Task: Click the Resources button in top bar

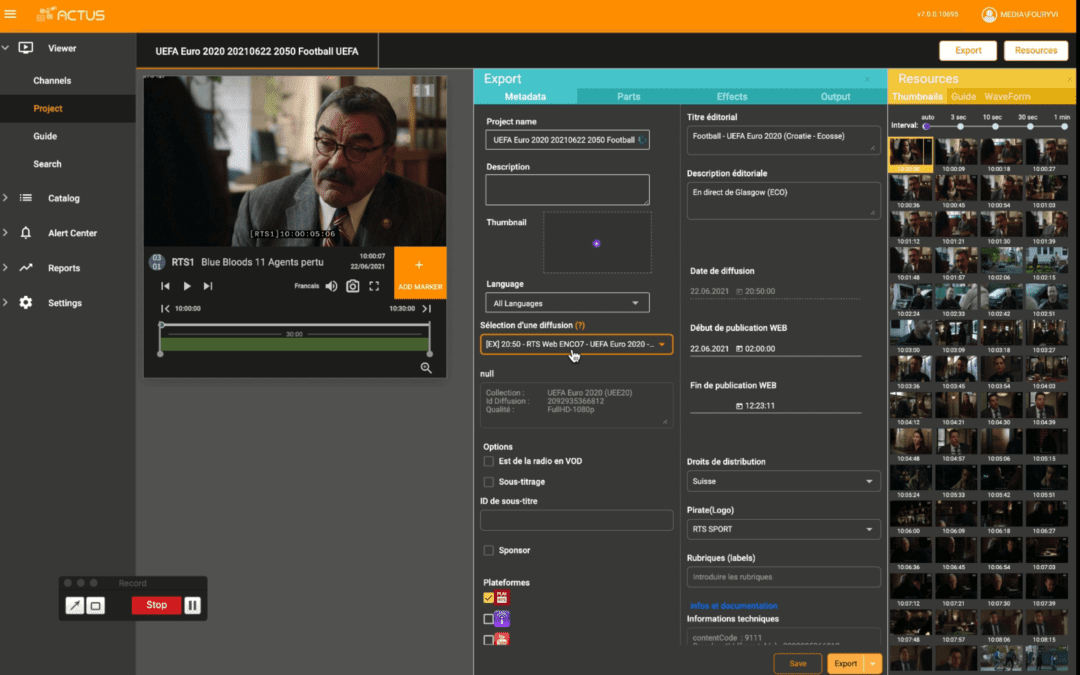Action: coord(1036,50)
